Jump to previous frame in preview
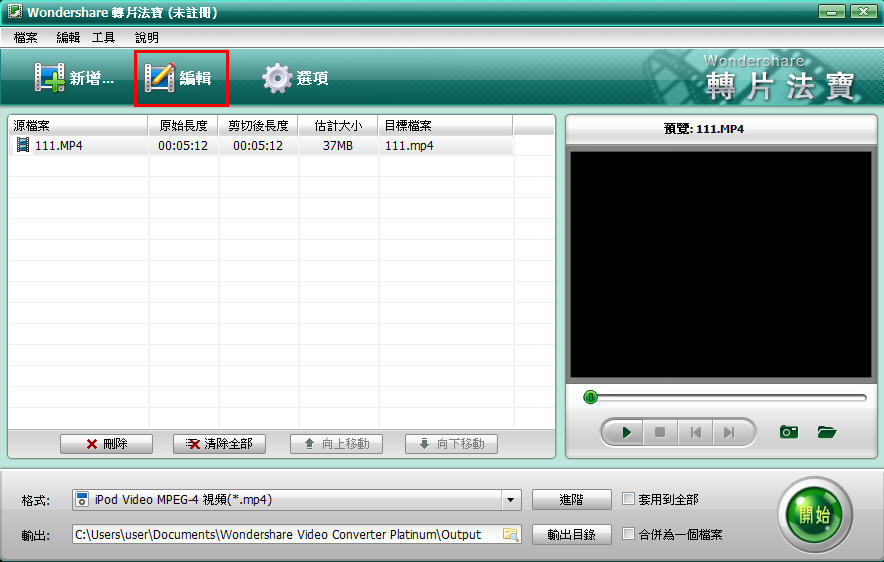The image size is (884, 562). (695, 432)
